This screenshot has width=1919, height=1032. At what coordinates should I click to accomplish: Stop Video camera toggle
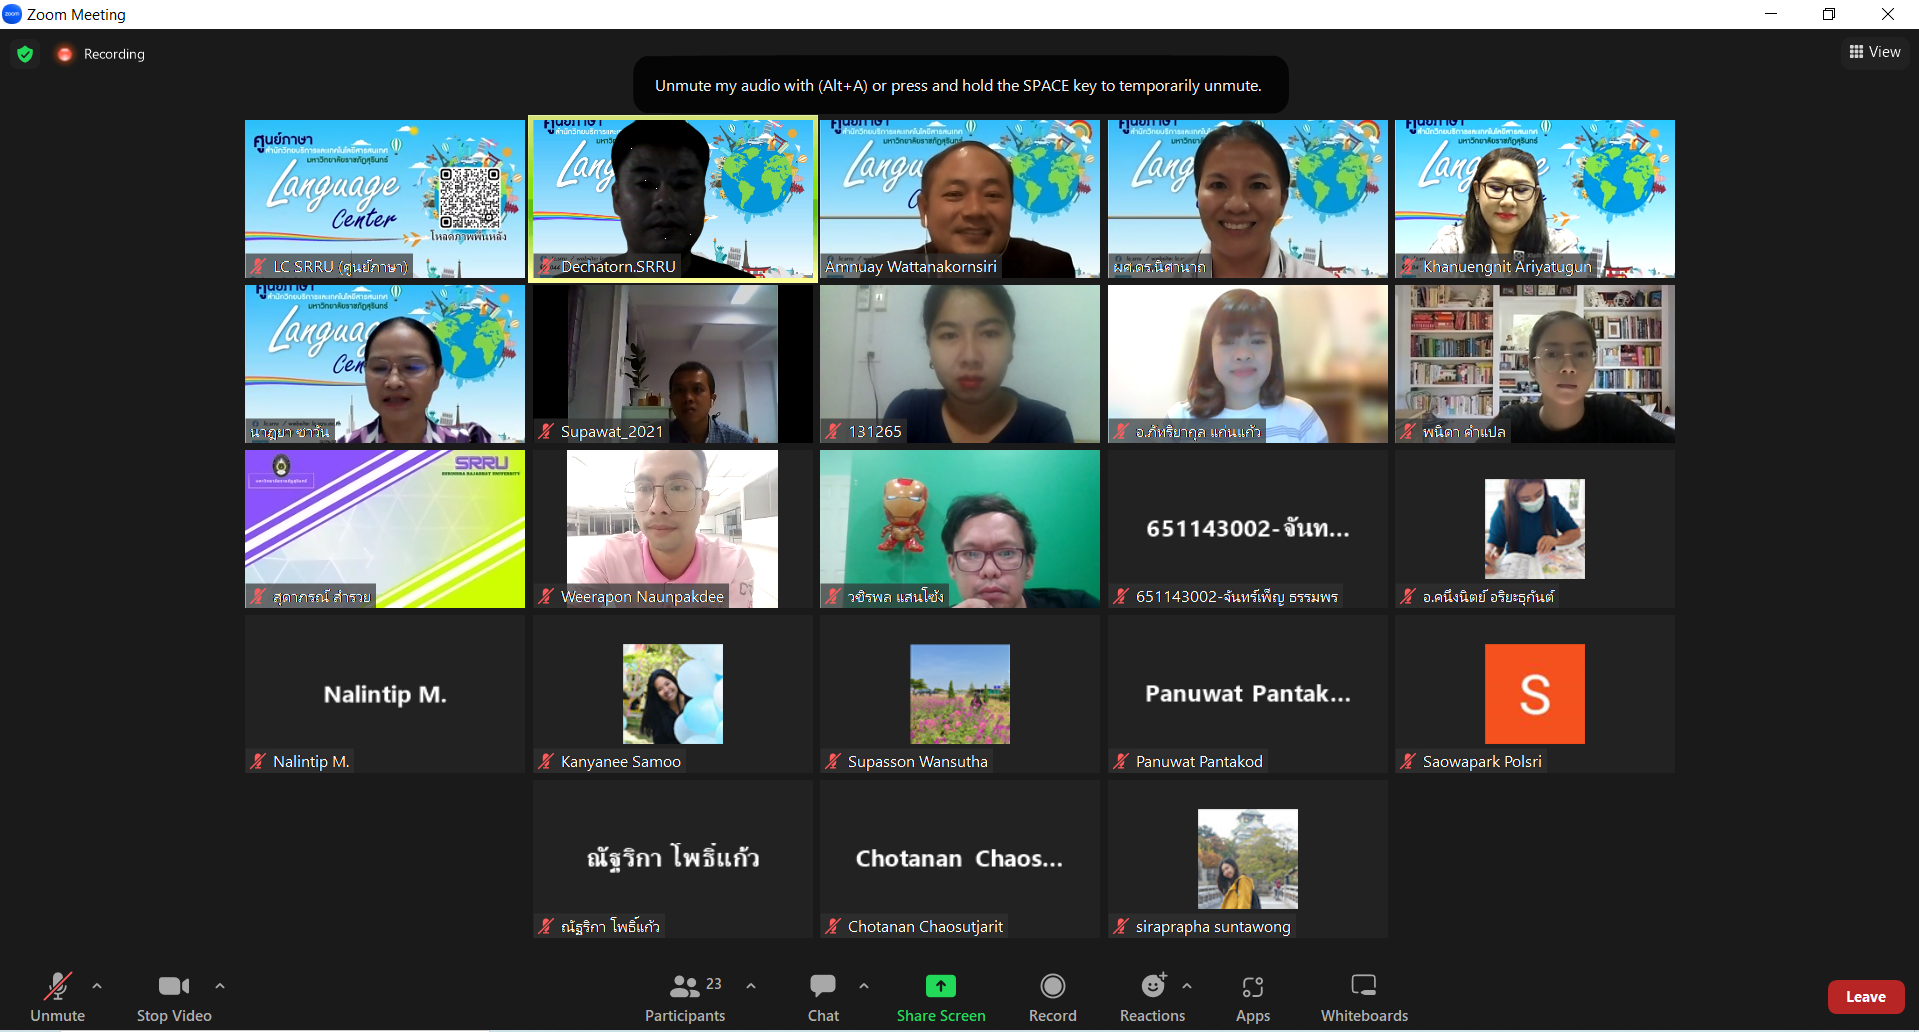174,997
